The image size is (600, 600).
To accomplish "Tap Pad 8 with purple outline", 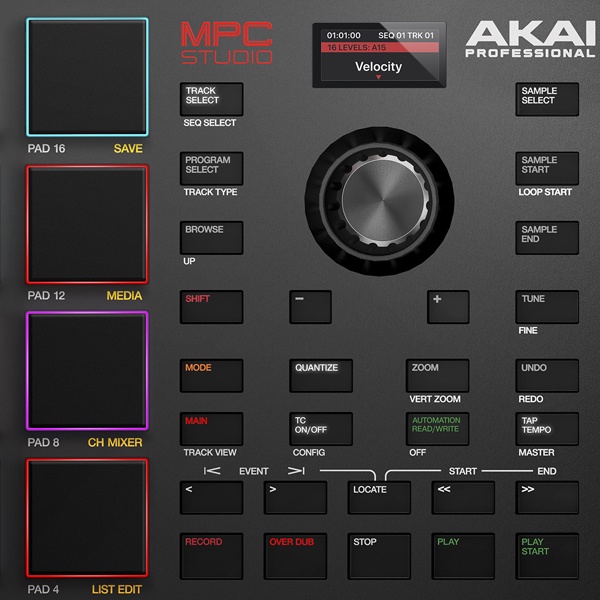I will coord(87,372).
